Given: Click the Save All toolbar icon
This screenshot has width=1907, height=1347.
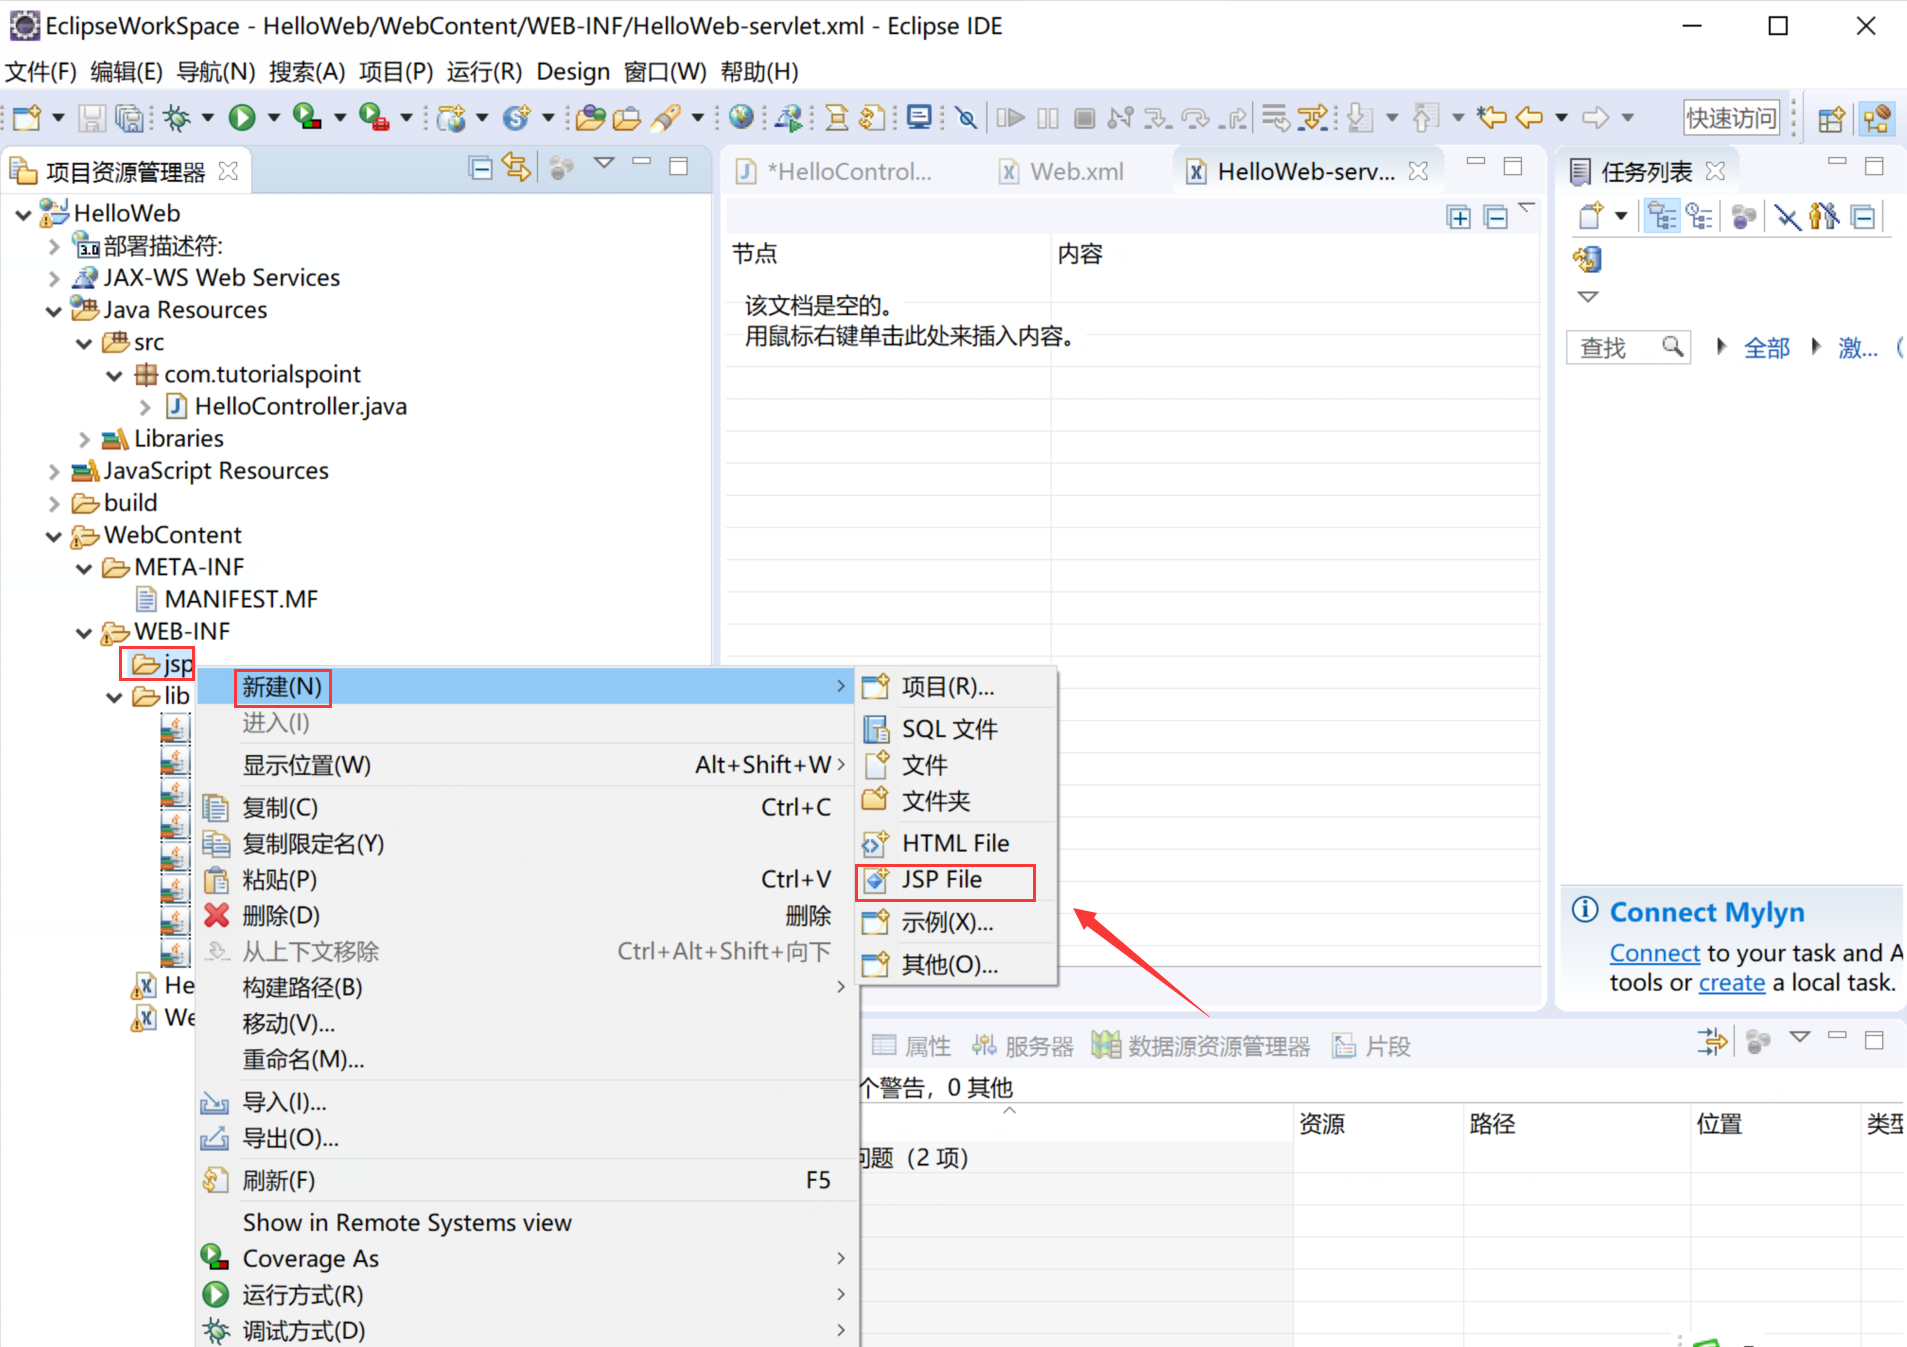Looking at the screenshot, I should click(129, 118).
